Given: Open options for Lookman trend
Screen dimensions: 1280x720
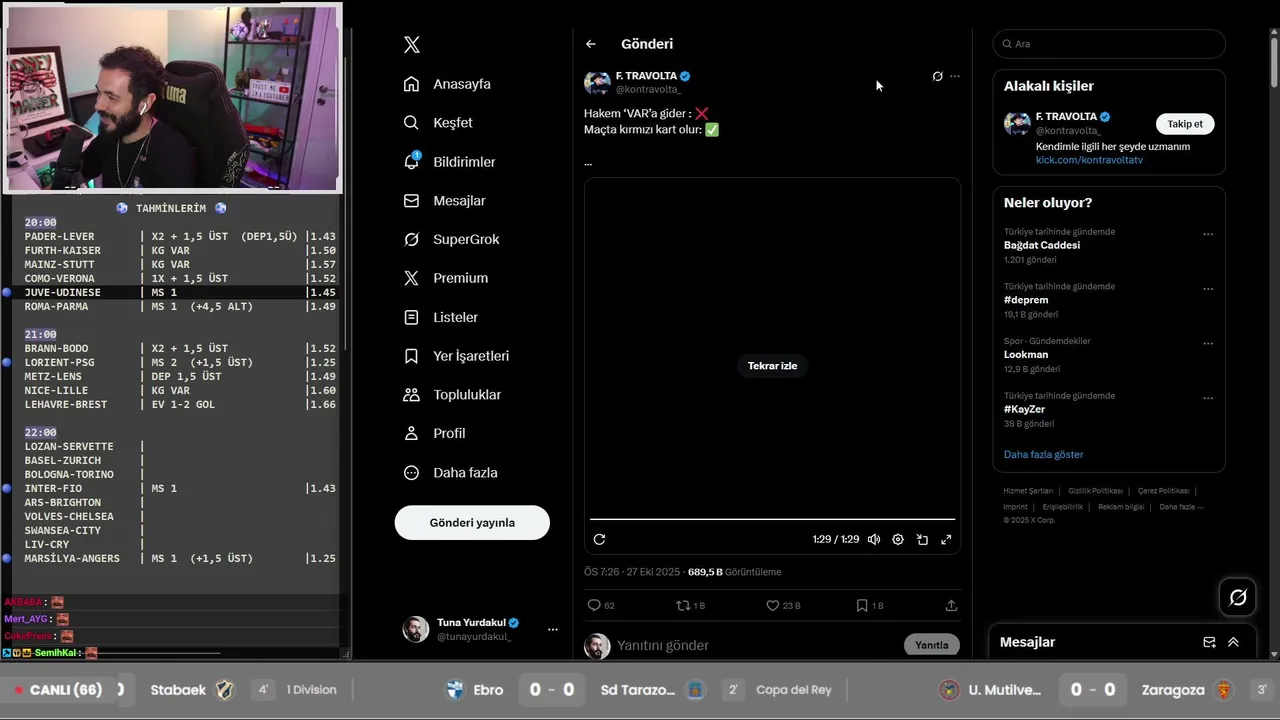Looking at the screenshot, I should (1208, 343).
